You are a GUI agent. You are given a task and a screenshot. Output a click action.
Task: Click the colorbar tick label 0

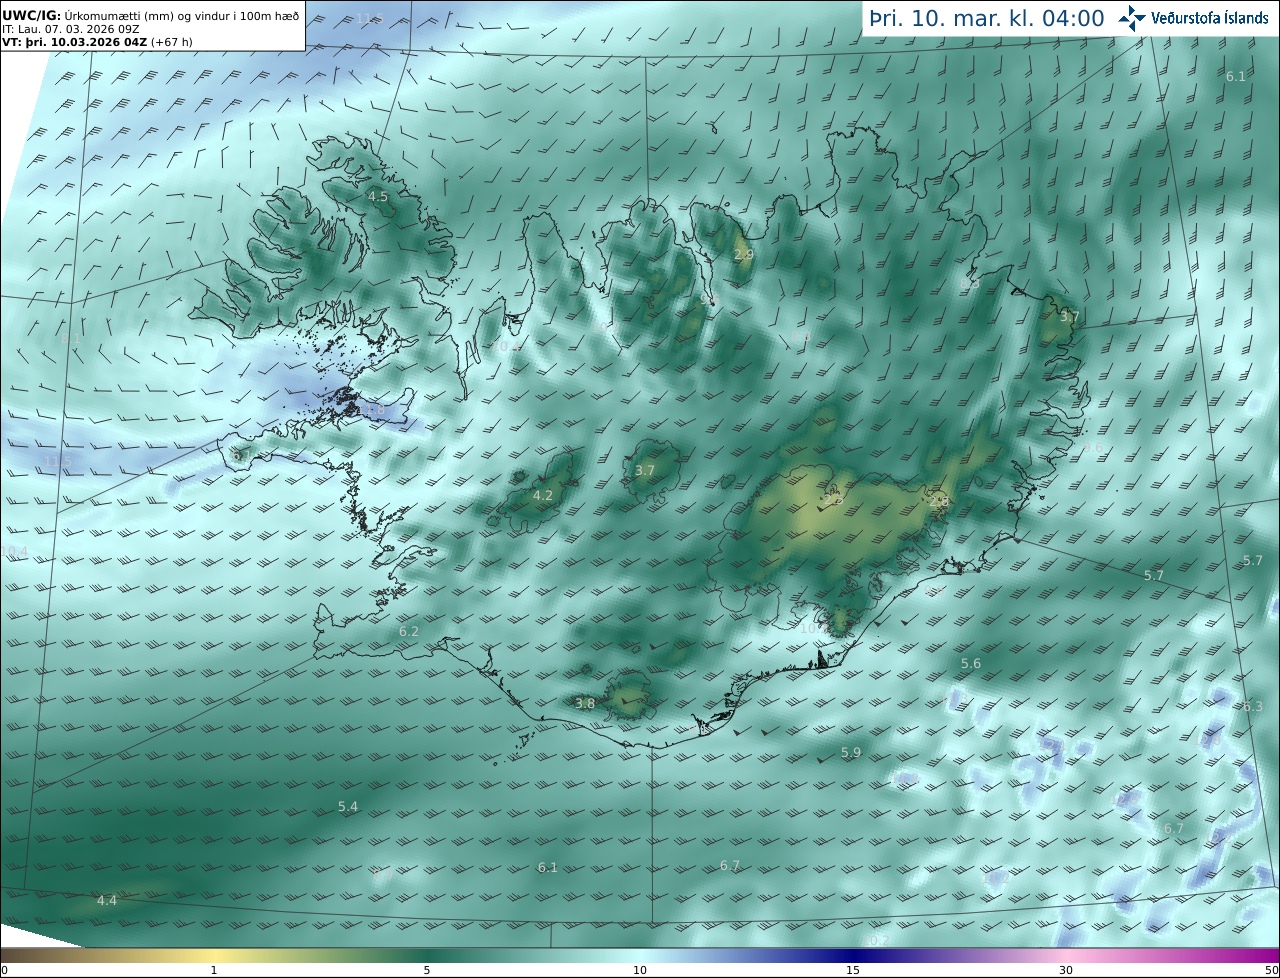4,970
